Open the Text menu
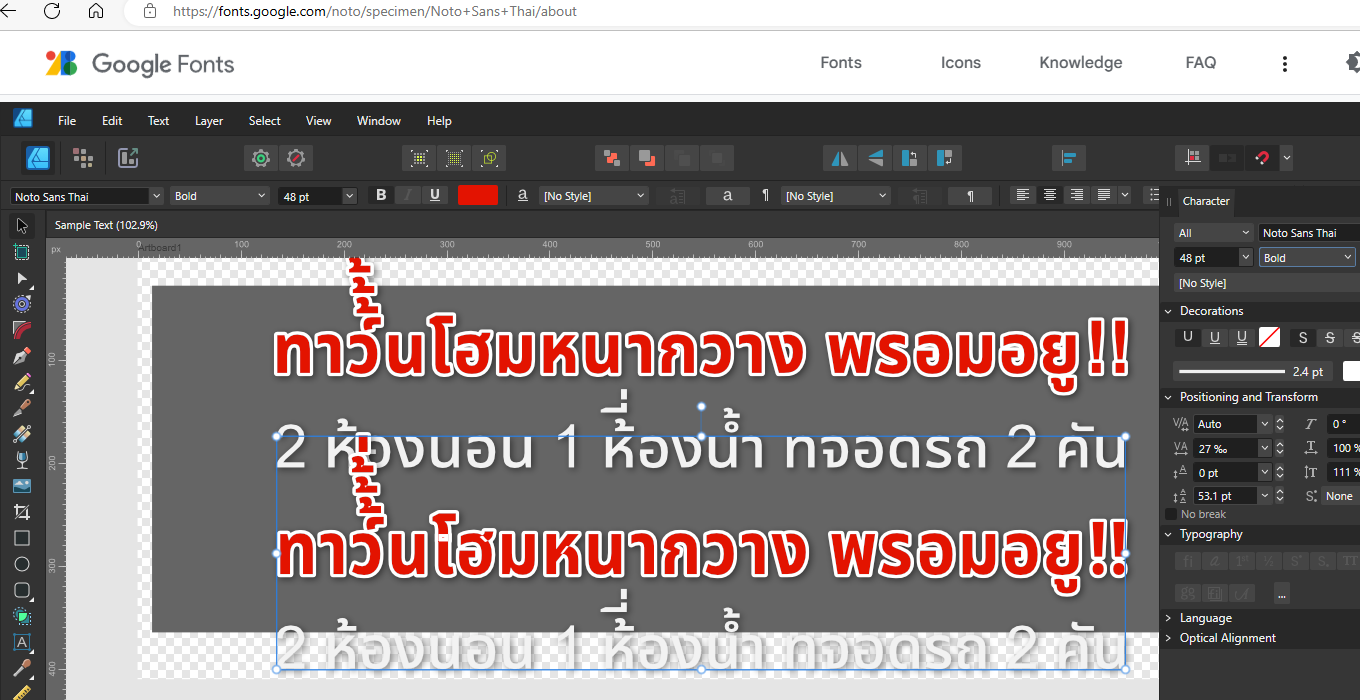Image resolution: width=1360 pixels, height=700 pixels. point(159,121)
